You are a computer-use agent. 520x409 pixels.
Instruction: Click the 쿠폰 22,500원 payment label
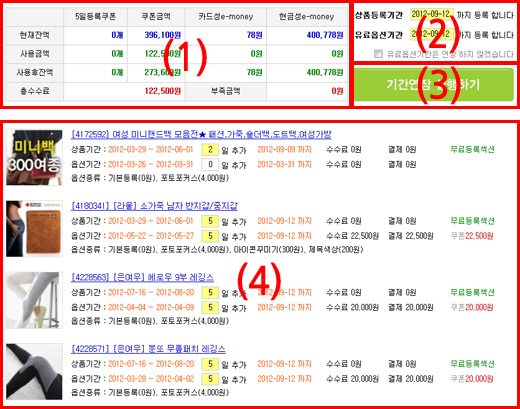pos(472,236)
